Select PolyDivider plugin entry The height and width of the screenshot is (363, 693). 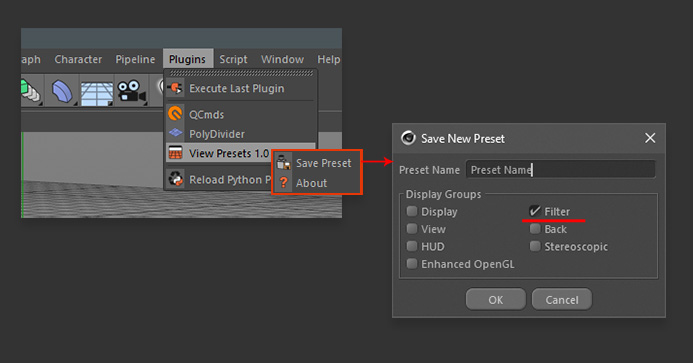tap(241, 134)
